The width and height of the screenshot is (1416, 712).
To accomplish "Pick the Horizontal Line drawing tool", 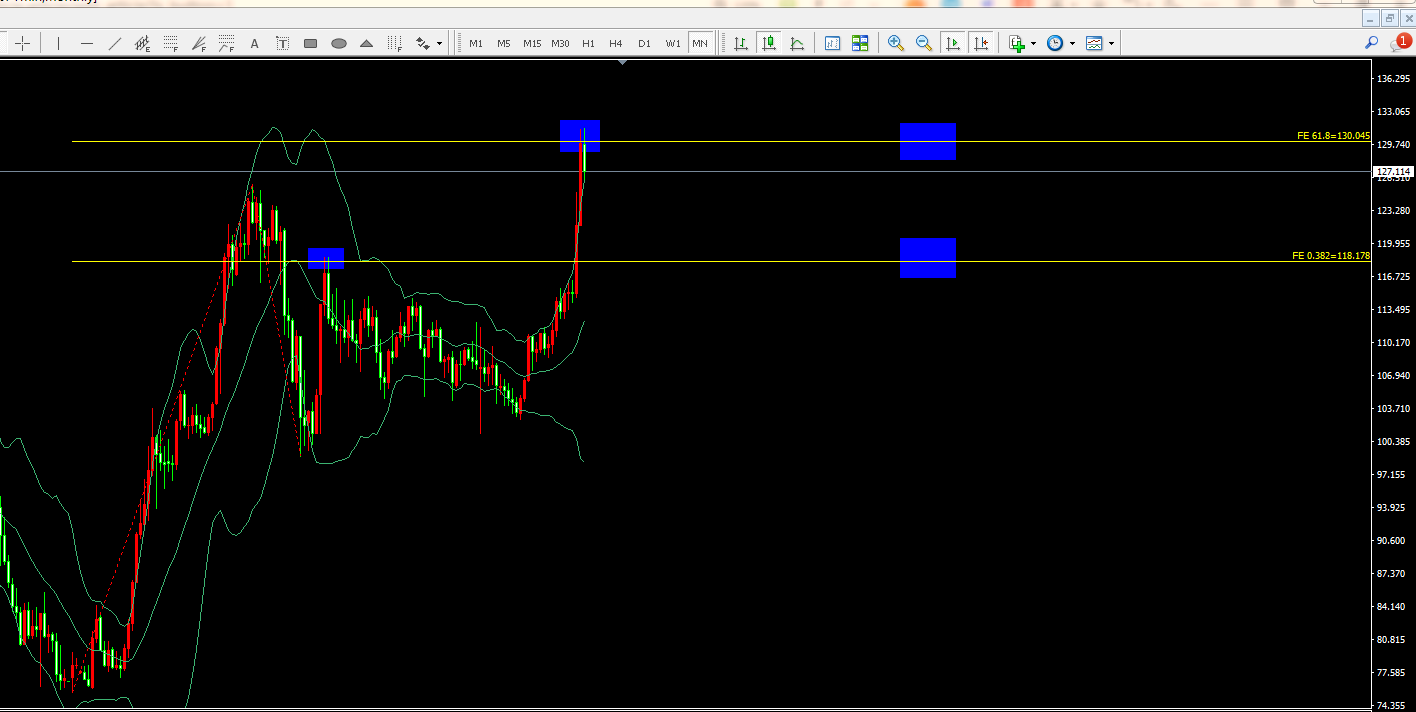I will pos(87,43).
